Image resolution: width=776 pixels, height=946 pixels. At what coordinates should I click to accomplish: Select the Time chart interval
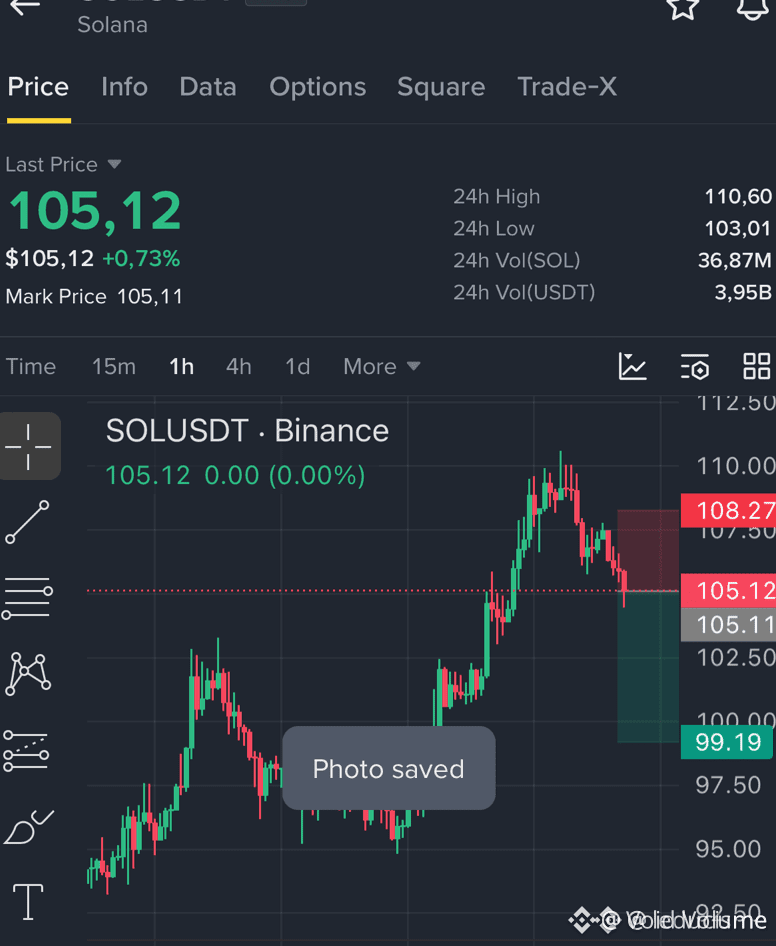click(31, 366)
